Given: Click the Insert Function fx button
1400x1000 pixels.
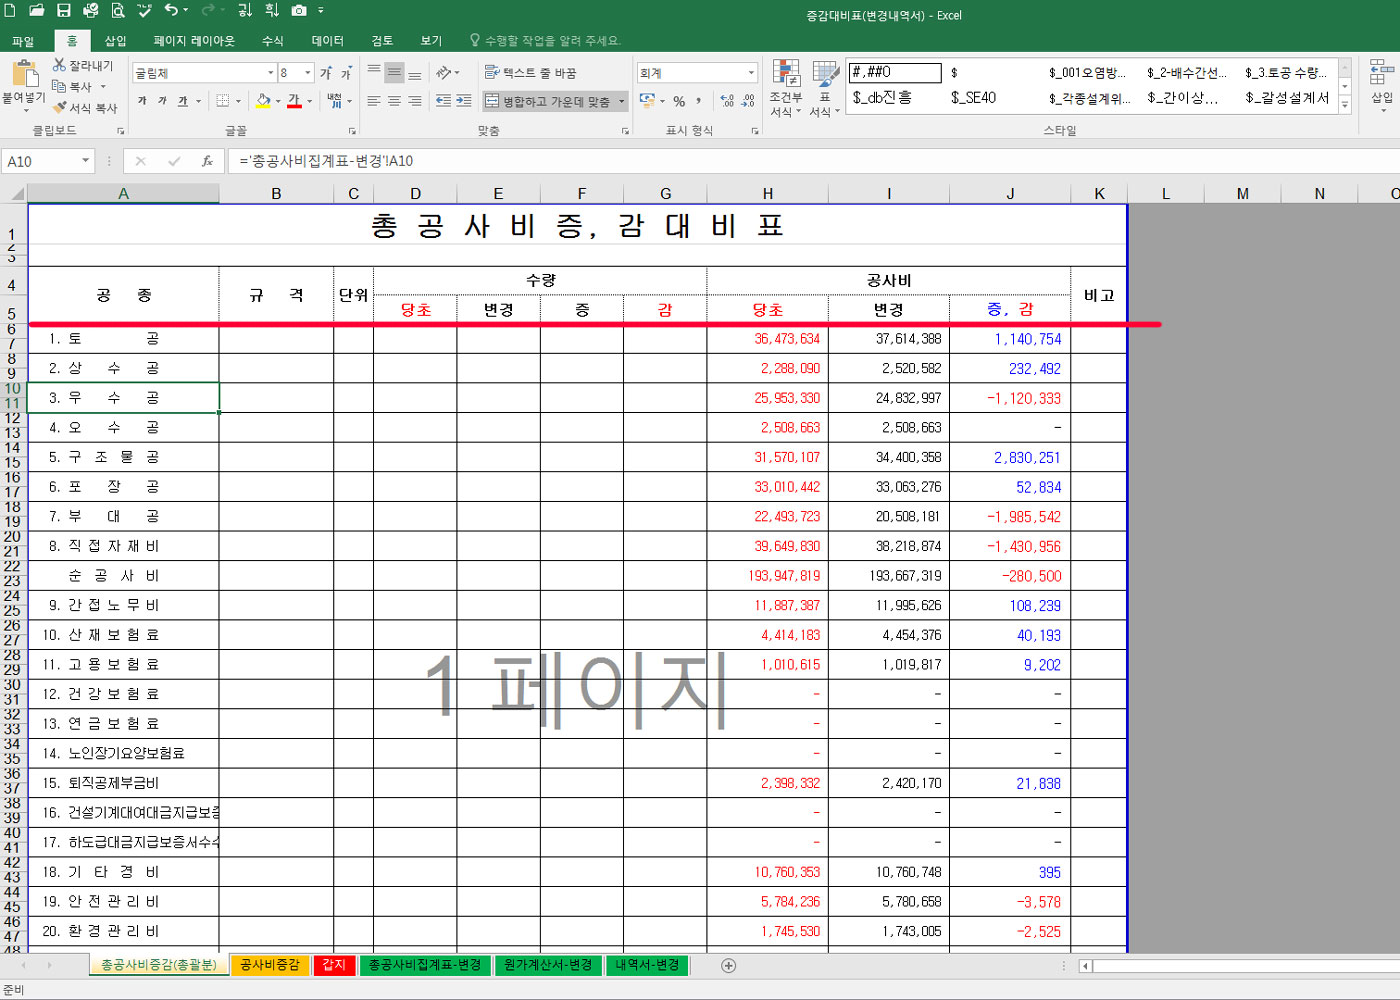Looking at the screenshot, I should (x=206, y=161).
